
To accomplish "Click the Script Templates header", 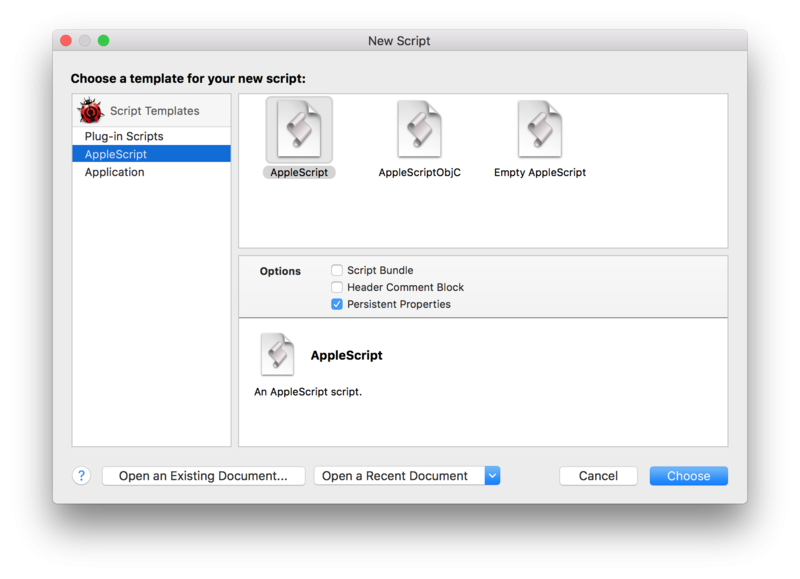I will 152,110.
